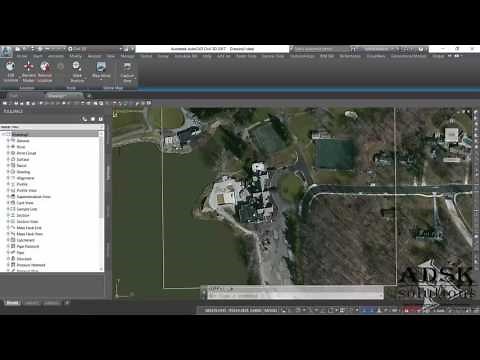The width and height of the screenshot is (480, 360).
Task: Click the Catchment node icon
Action: tap(13, 240)
